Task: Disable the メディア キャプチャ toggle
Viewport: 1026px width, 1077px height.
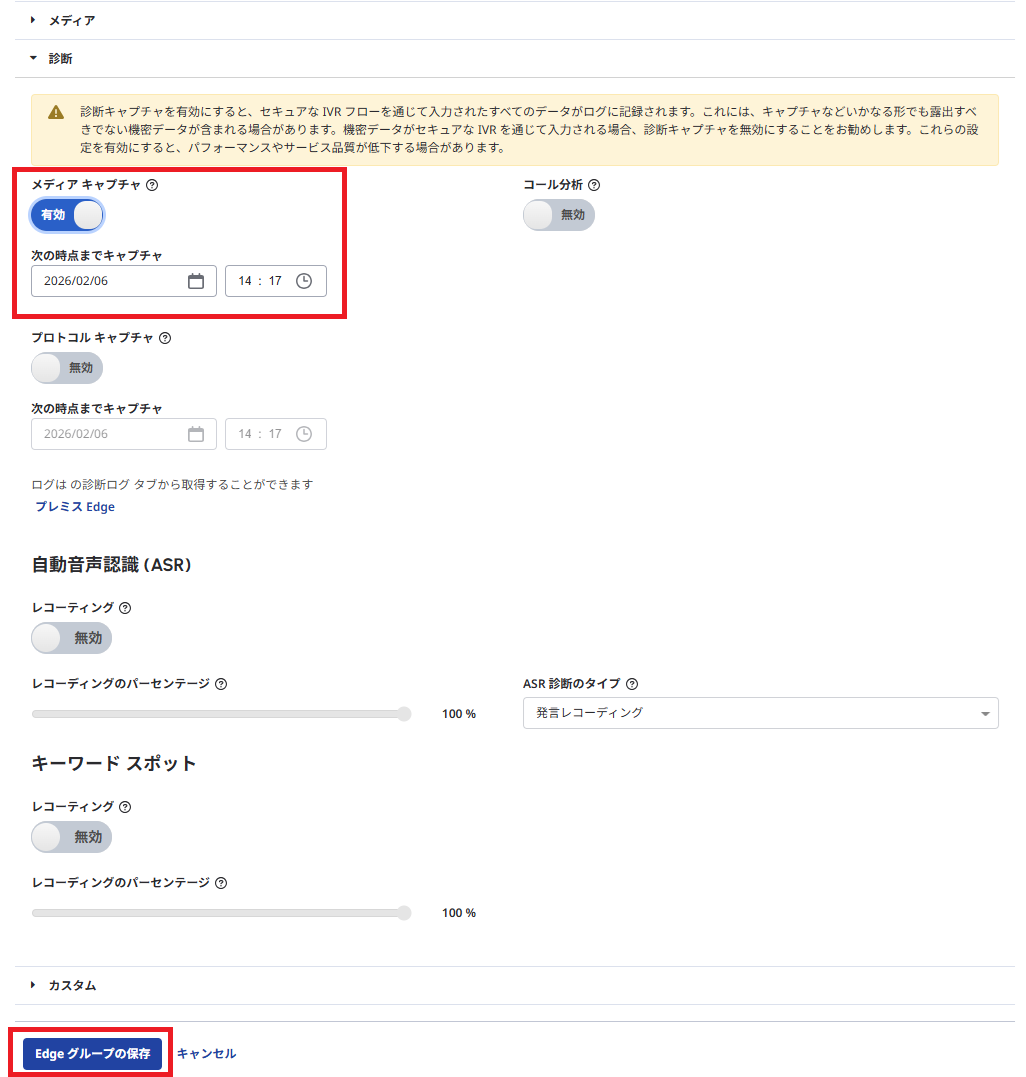Action: pyautogui.click(x=67, y=215)
